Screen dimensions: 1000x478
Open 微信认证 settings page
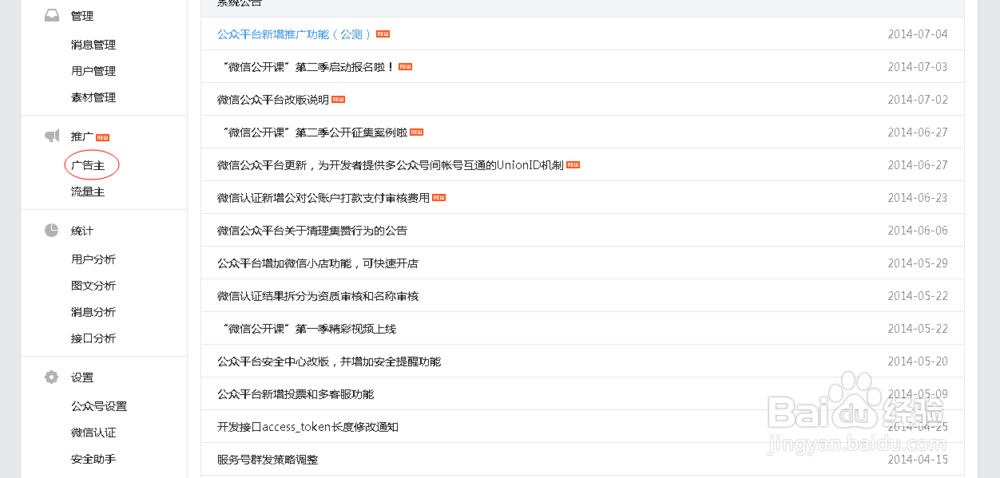pyautogui.click(x=93, y=433)
